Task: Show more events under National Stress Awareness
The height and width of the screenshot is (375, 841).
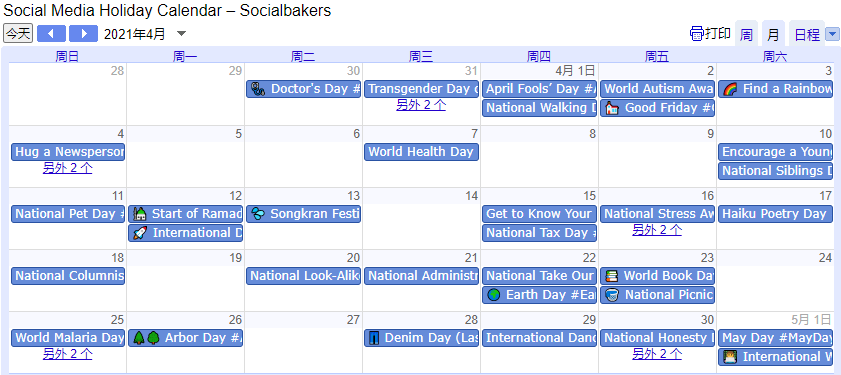Action: coord(657,230)
